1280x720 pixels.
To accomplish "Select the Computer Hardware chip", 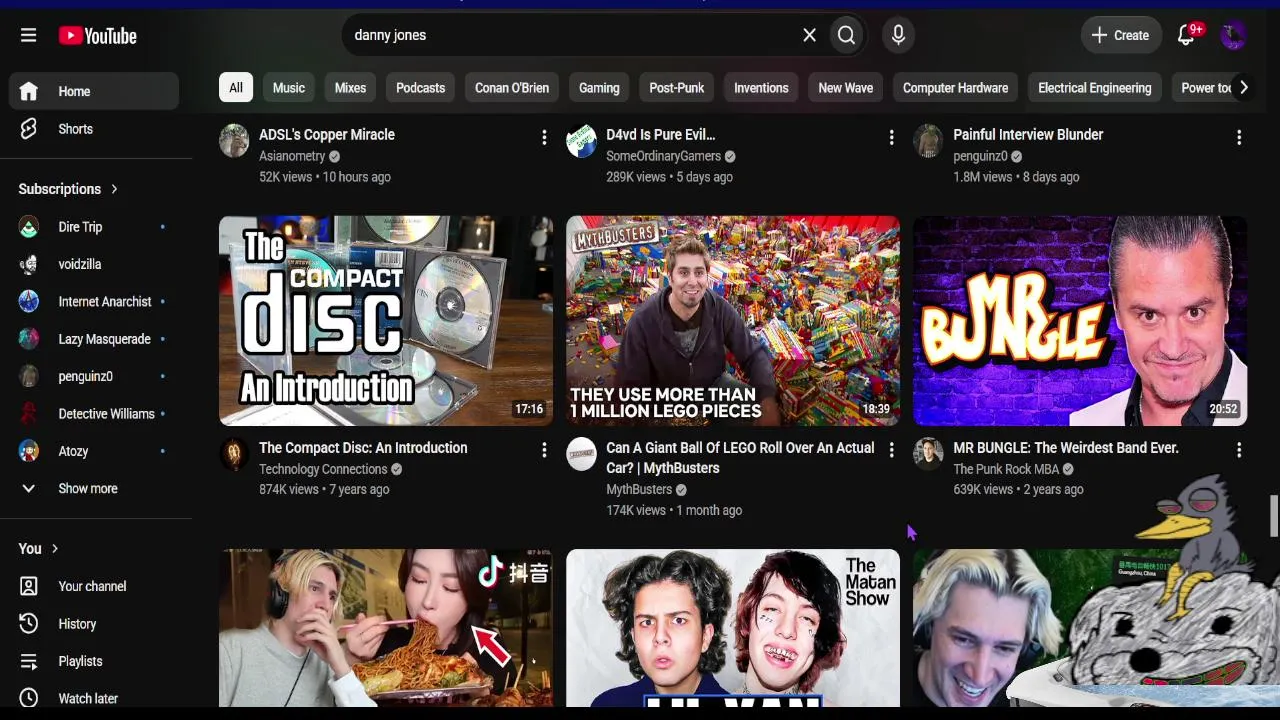I will [x=955, y=88].
